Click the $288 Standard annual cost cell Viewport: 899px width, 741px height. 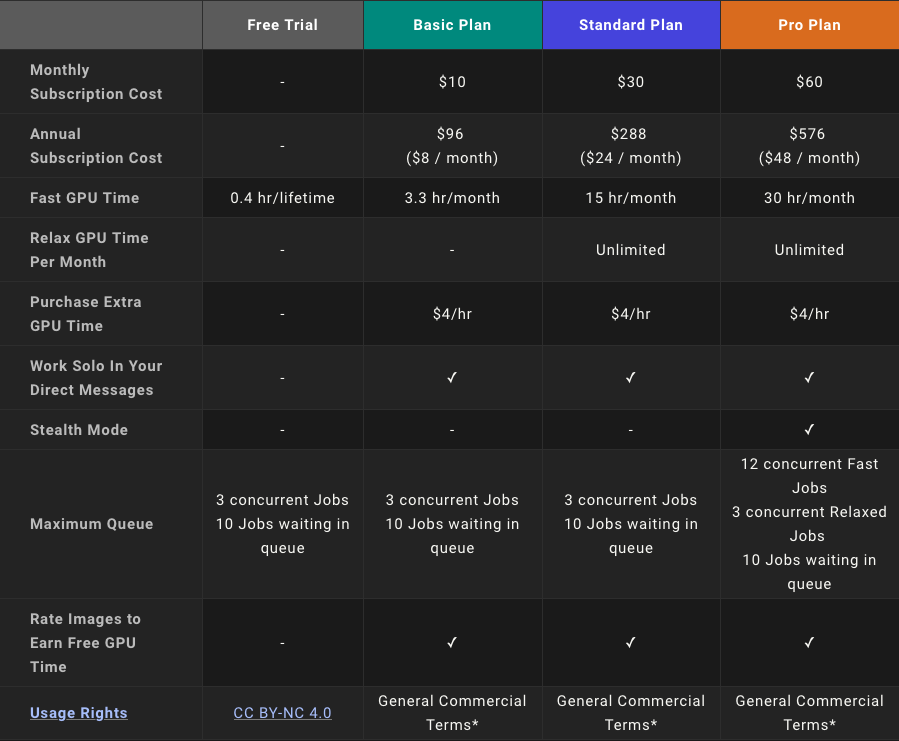pyautogui.click(x=631, y=146)
